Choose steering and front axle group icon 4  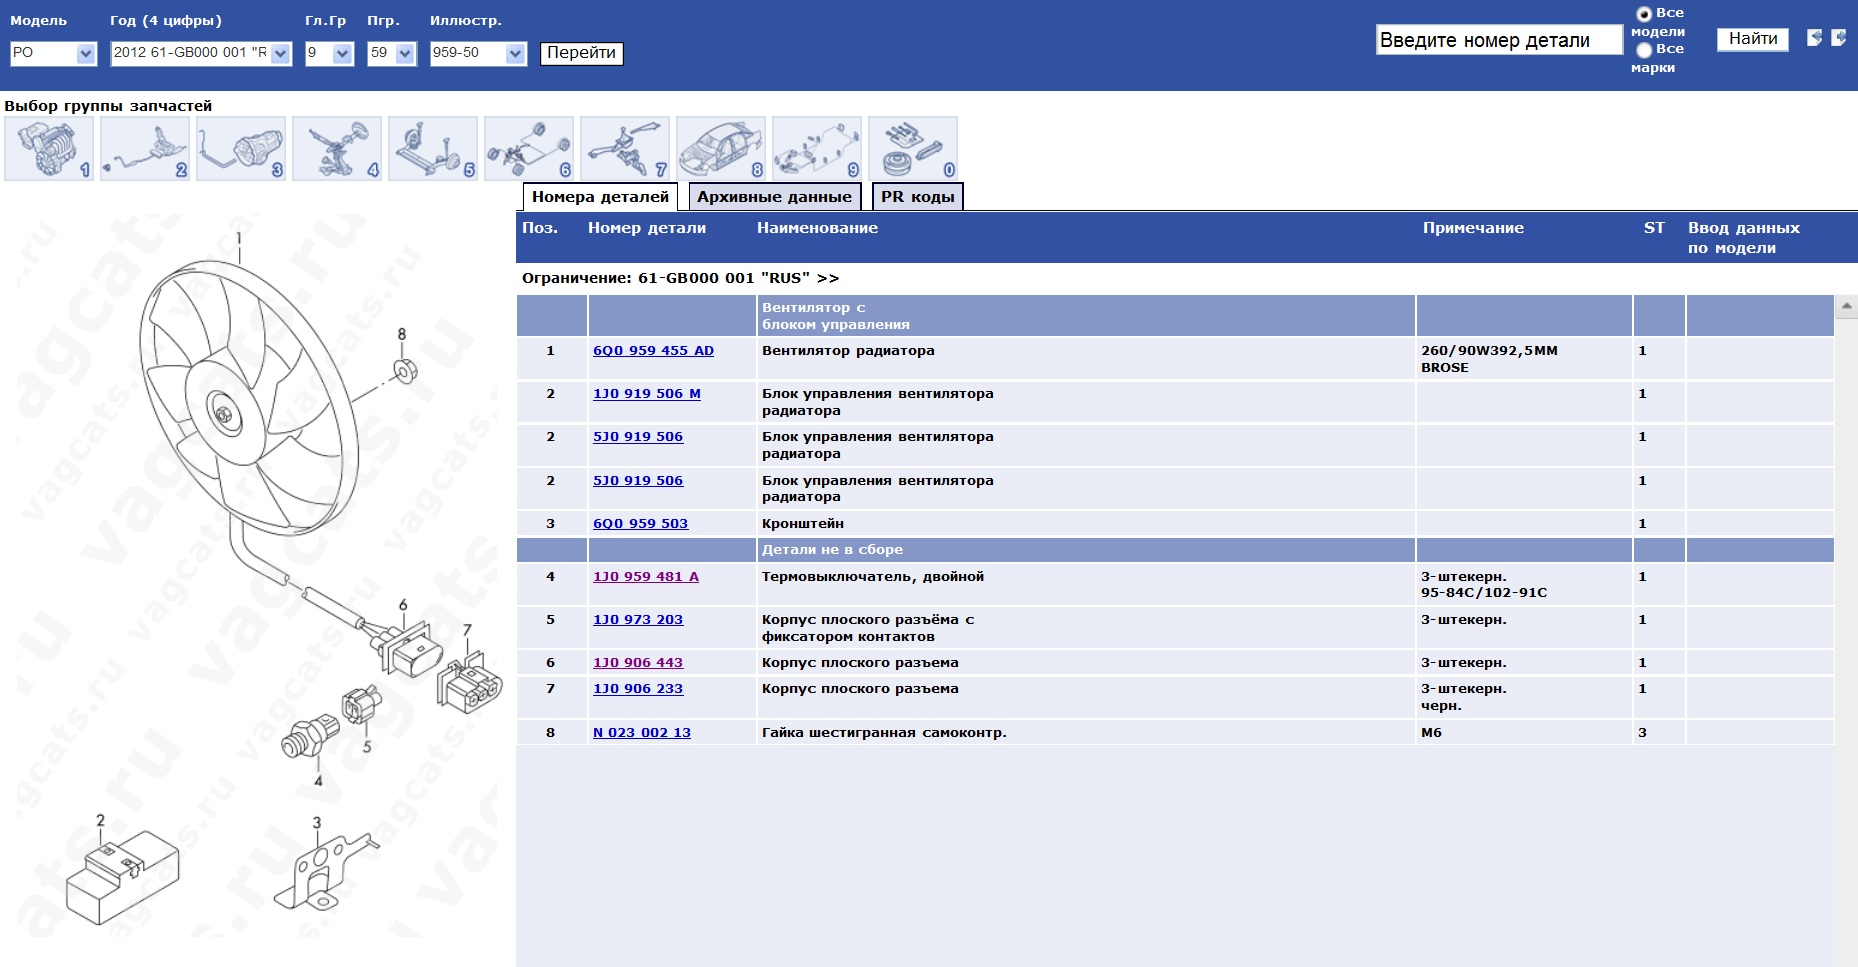(x=337, y=148)
